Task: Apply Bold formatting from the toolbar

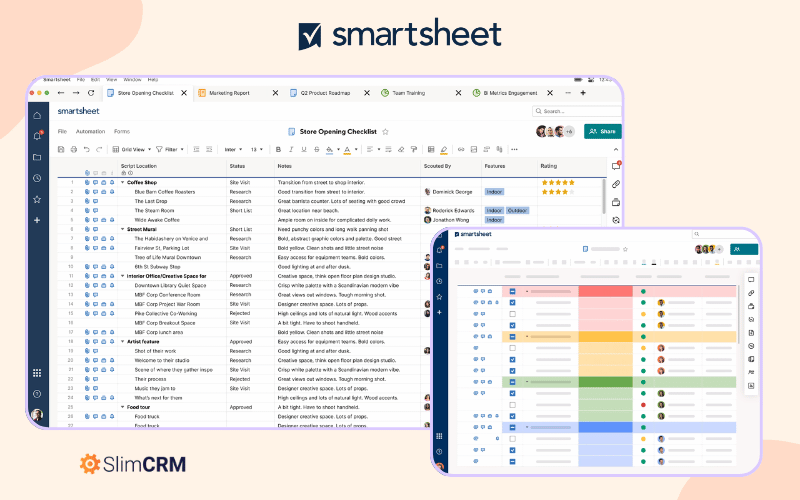Action: [278, 149]
